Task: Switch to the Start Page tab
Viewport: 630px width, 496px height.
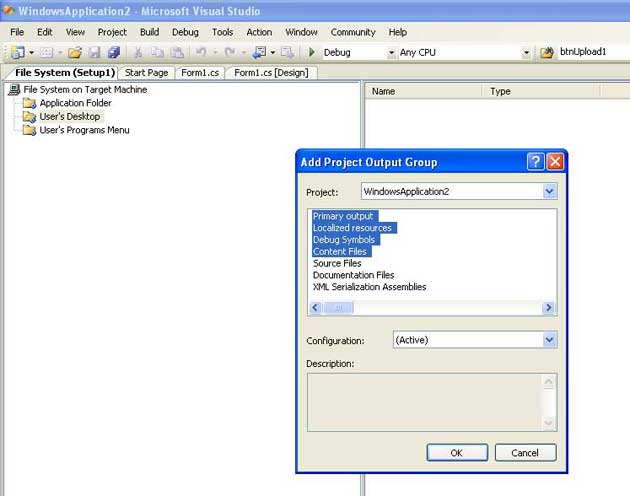Action: pos(146,73)
